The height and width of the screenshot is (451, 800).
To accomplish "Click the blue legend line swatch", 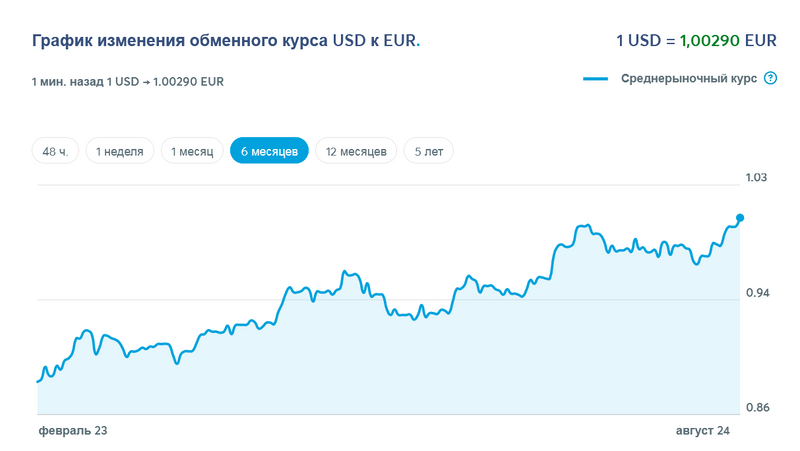I will click(596, 79).
